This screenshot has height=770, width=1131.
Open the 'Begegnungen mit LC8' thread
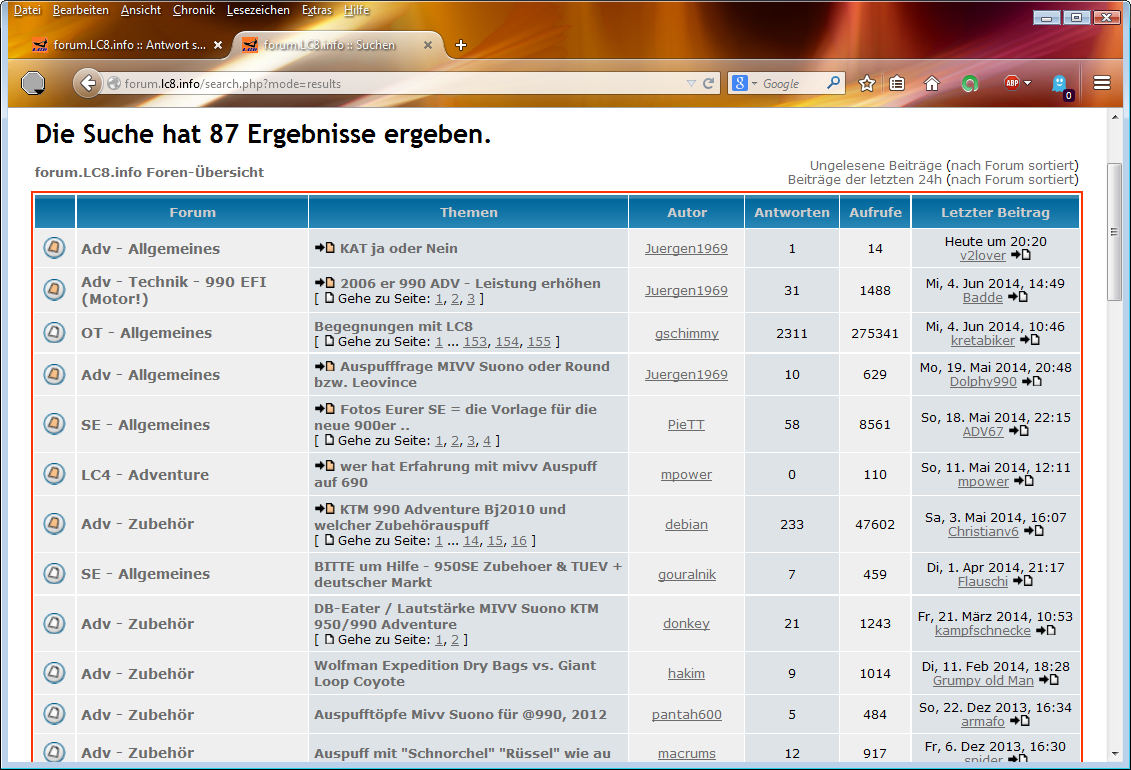393,326
